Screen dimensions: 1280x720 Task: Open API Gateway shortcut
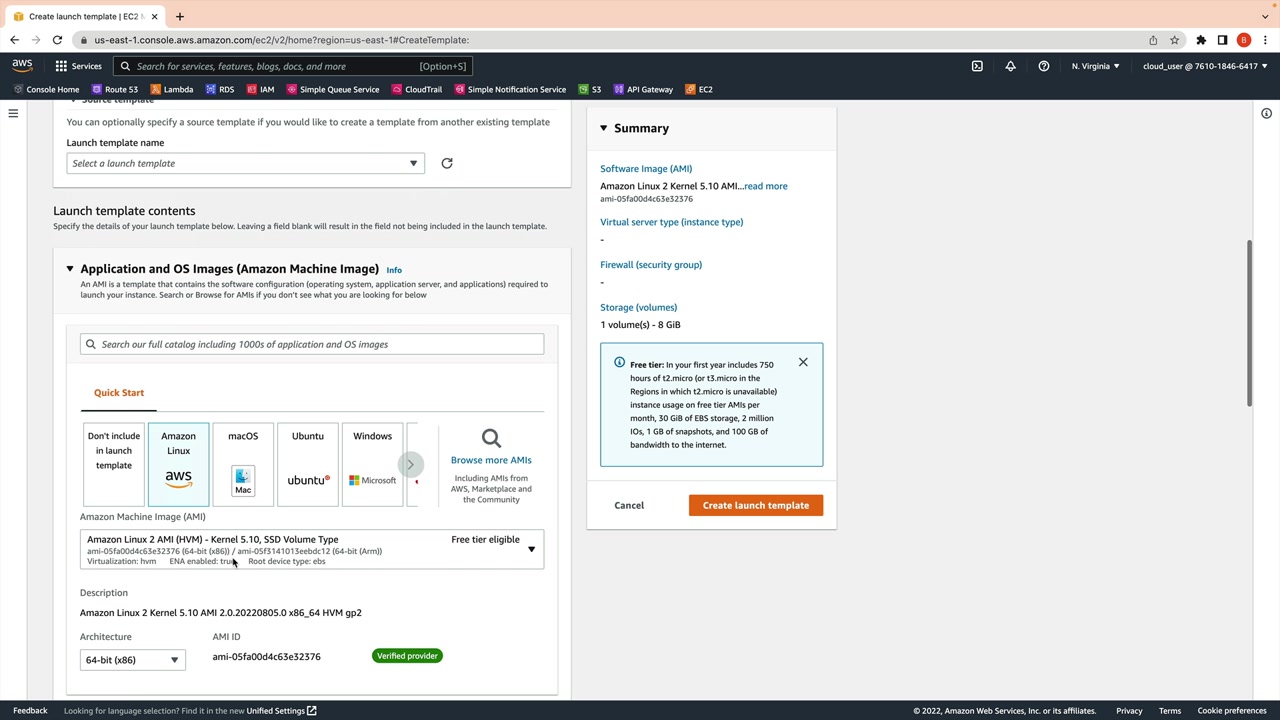pos(643,89)
